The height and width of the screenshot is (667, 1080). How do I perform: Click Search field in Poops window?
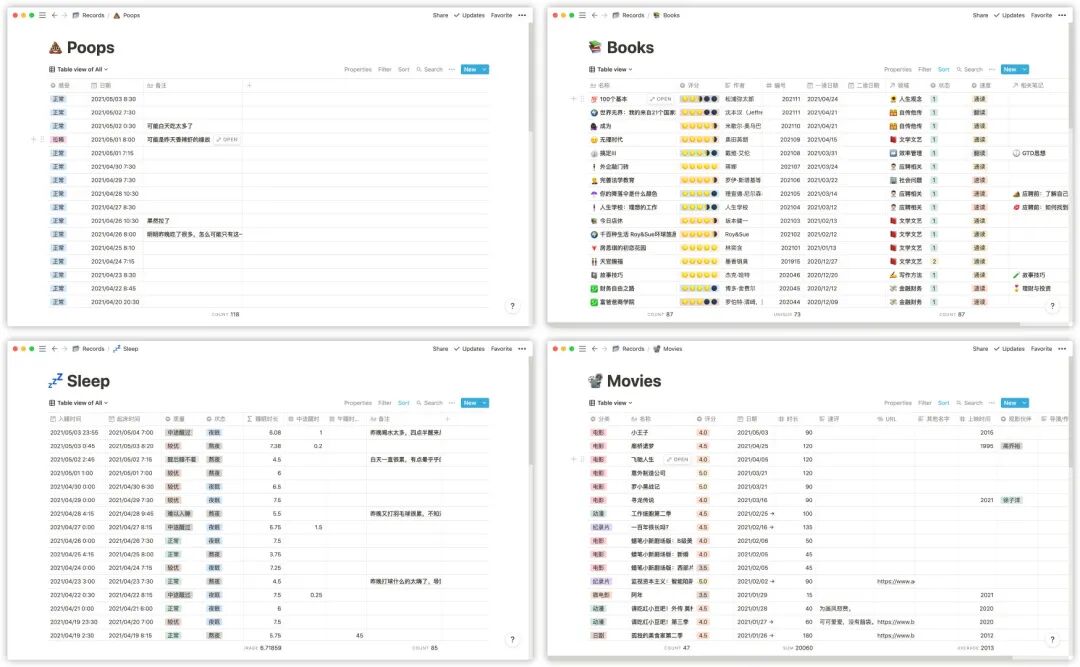tap(430, 70)
